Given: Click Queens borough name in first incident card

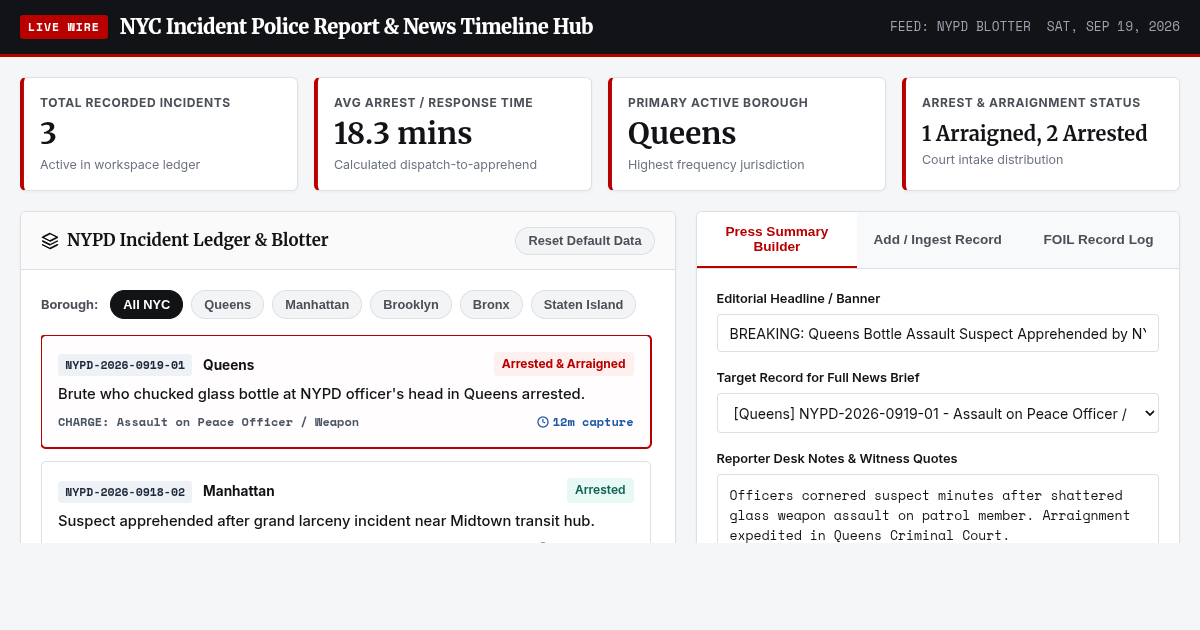Looking at the screenshot, I should 229,365.
